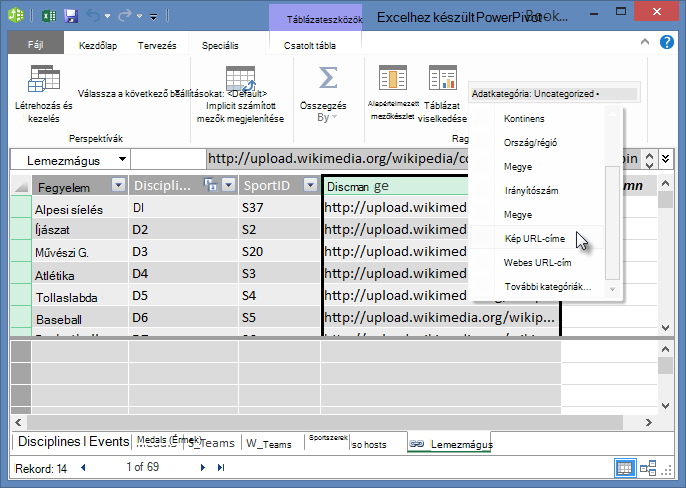Open Customize Quick Access Toolbar dropdown
Screen dimensions: 686x488
coord(154,17)
